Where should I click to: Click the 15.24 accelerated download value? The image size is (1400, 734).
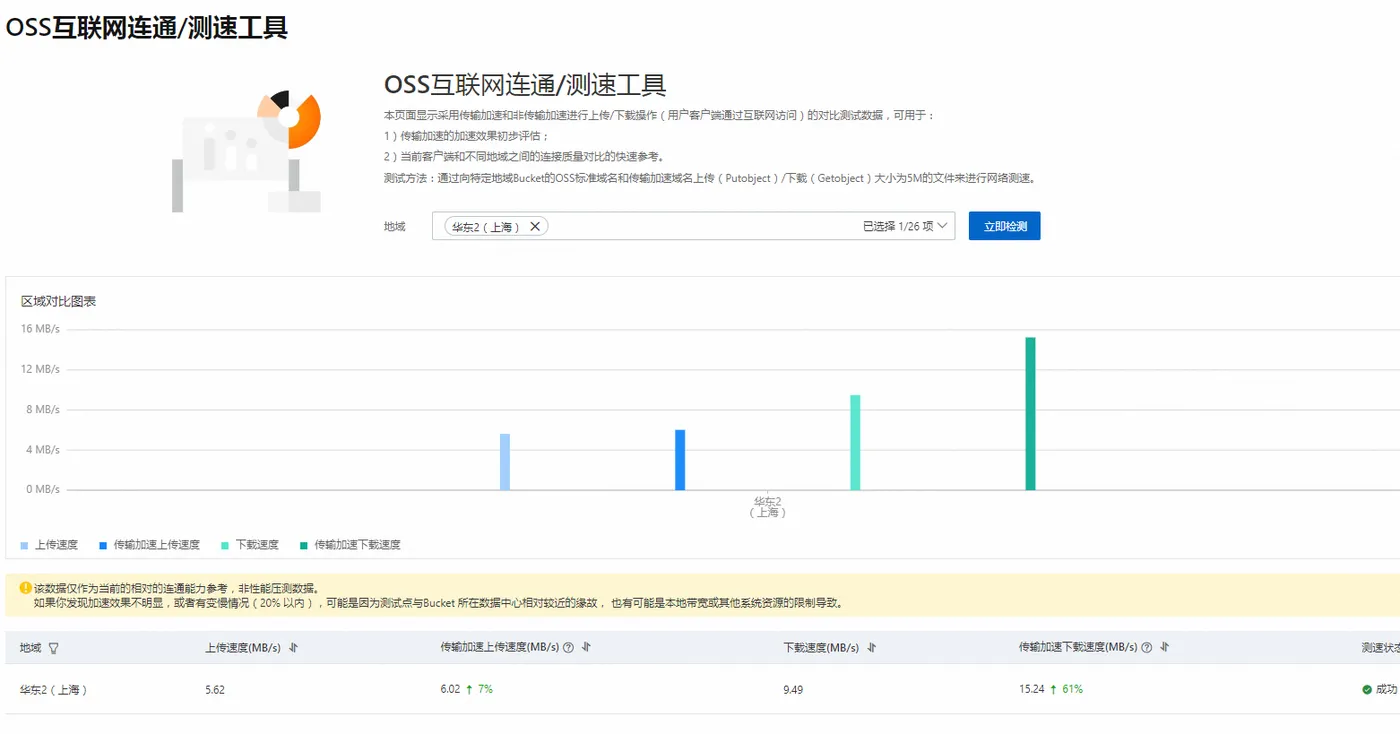click(x=1032, y=689)
